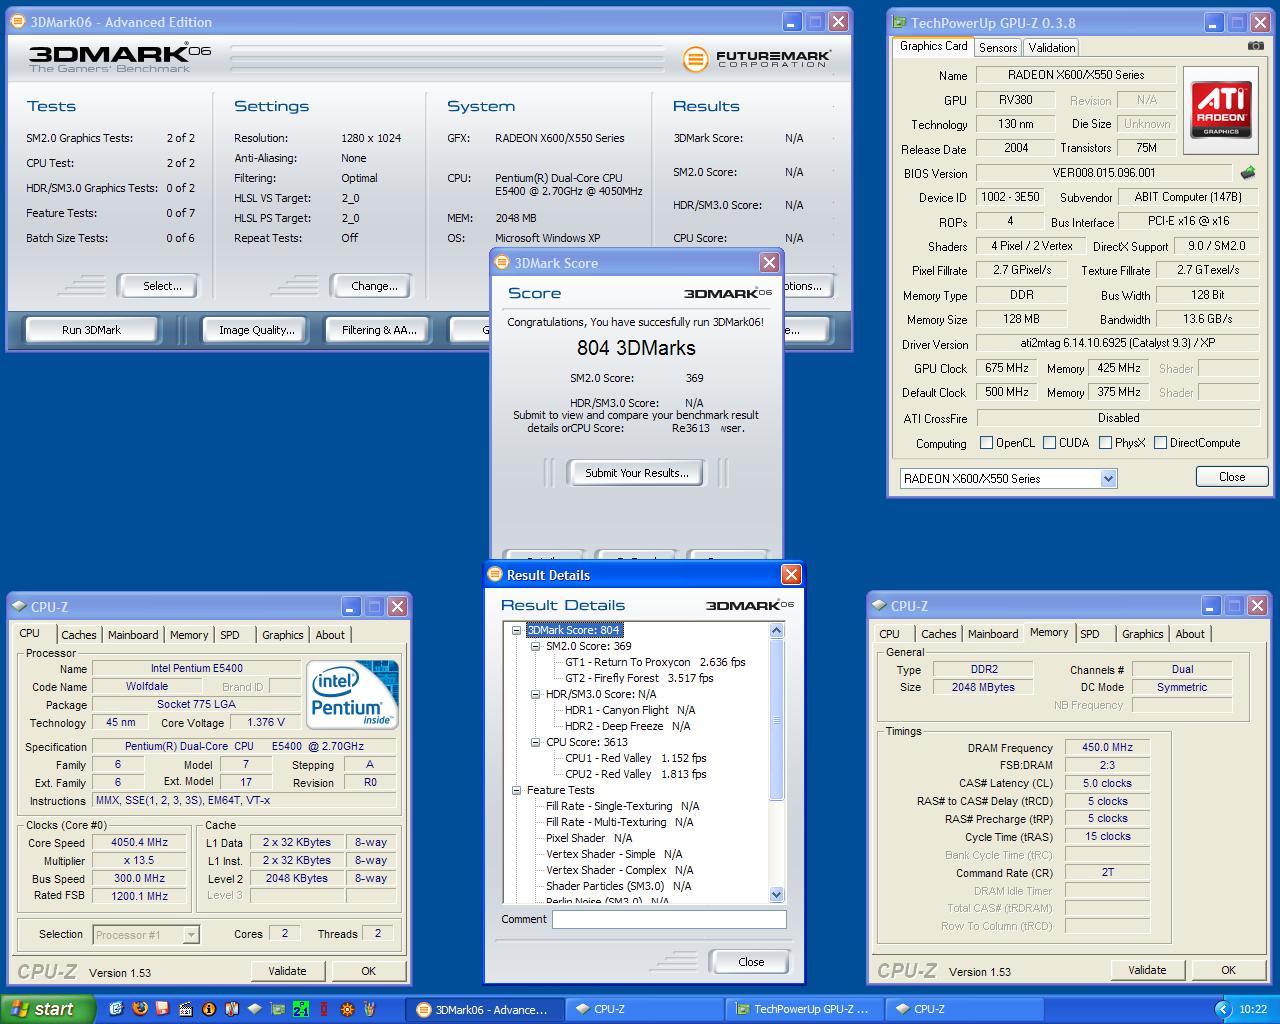
Task: Open the Start menu
Action: (x=48, y=1009)
